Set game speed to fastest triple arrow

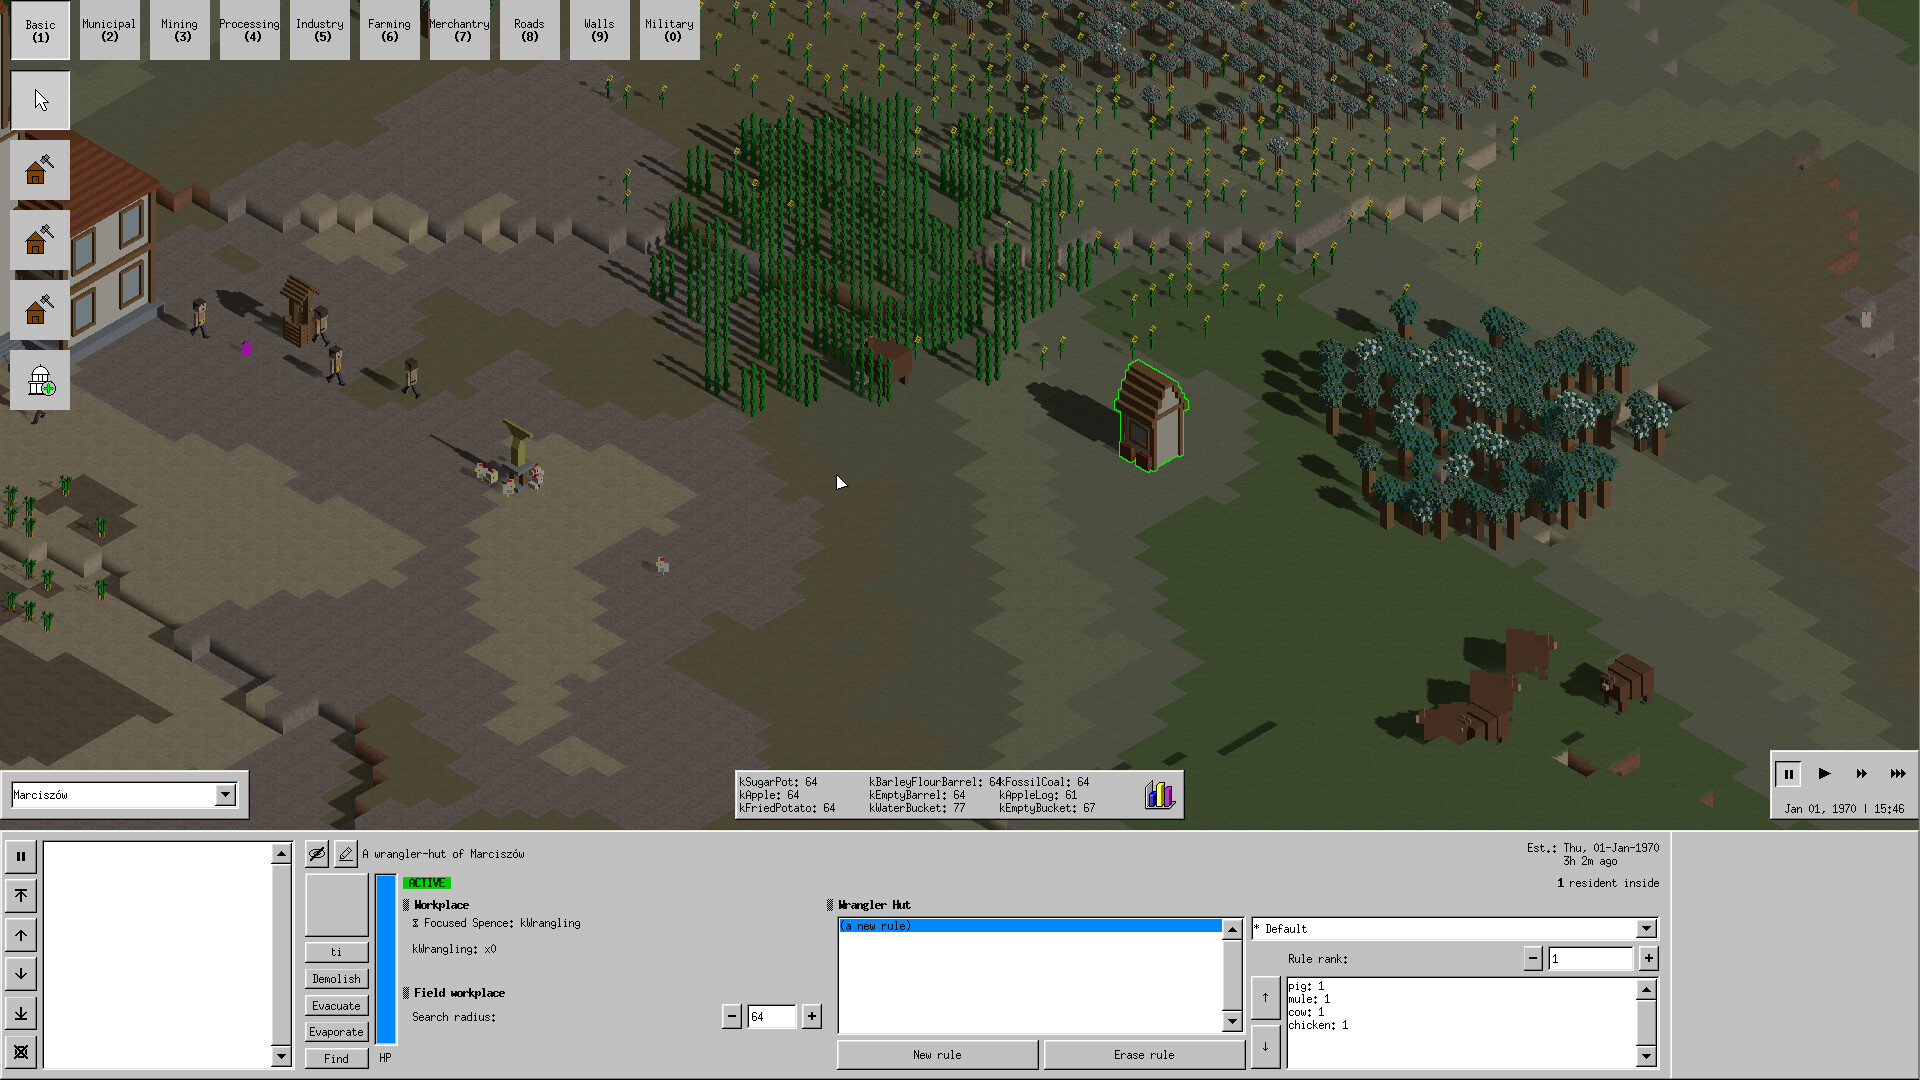[1897, 773]
